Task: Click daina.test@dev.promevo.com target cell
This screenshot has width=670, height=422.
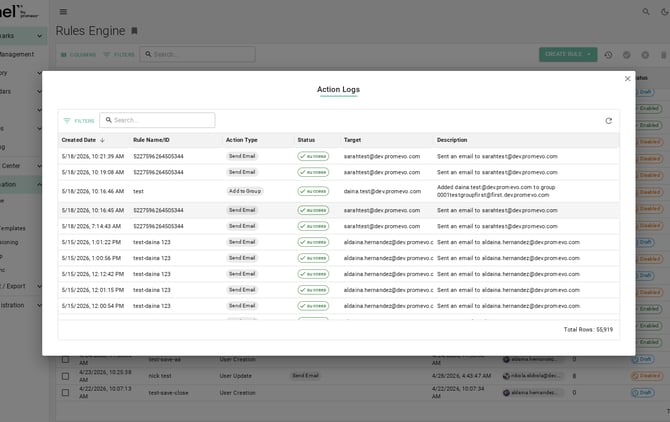Action: pyautogui.click(x=382, y=191)
